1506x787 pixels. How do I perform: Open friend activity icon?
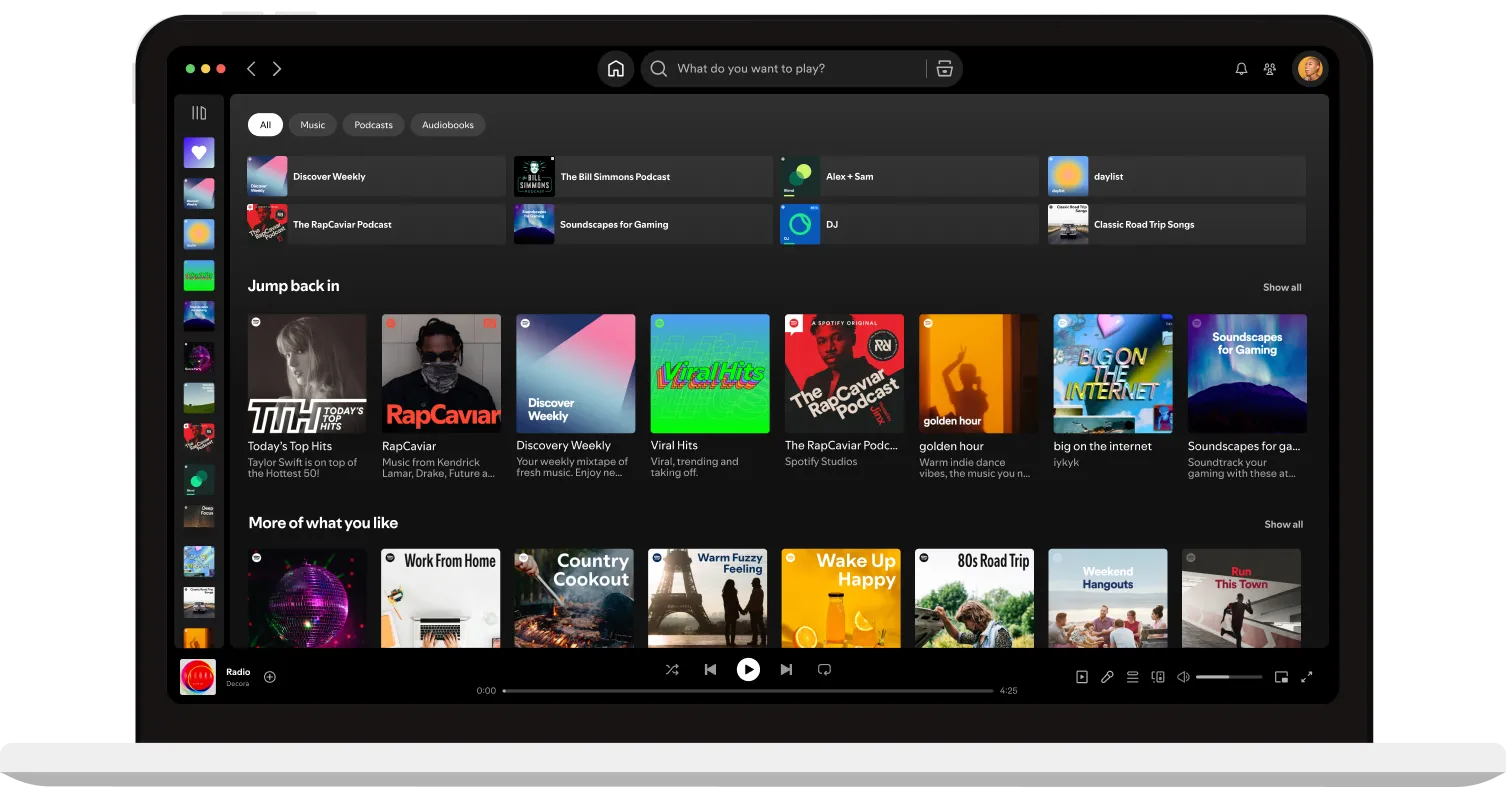pyautogui.click(x=1270, y=68)
